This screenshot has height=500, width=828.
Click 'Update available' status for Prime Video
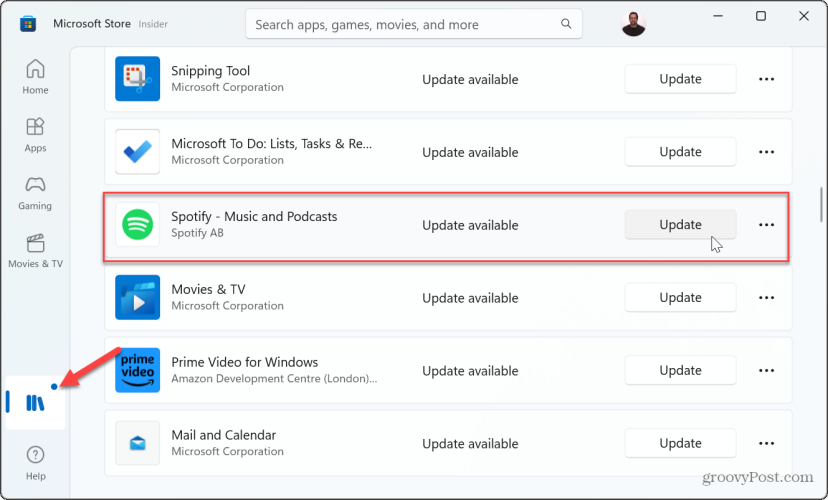[x=470, y=371]
